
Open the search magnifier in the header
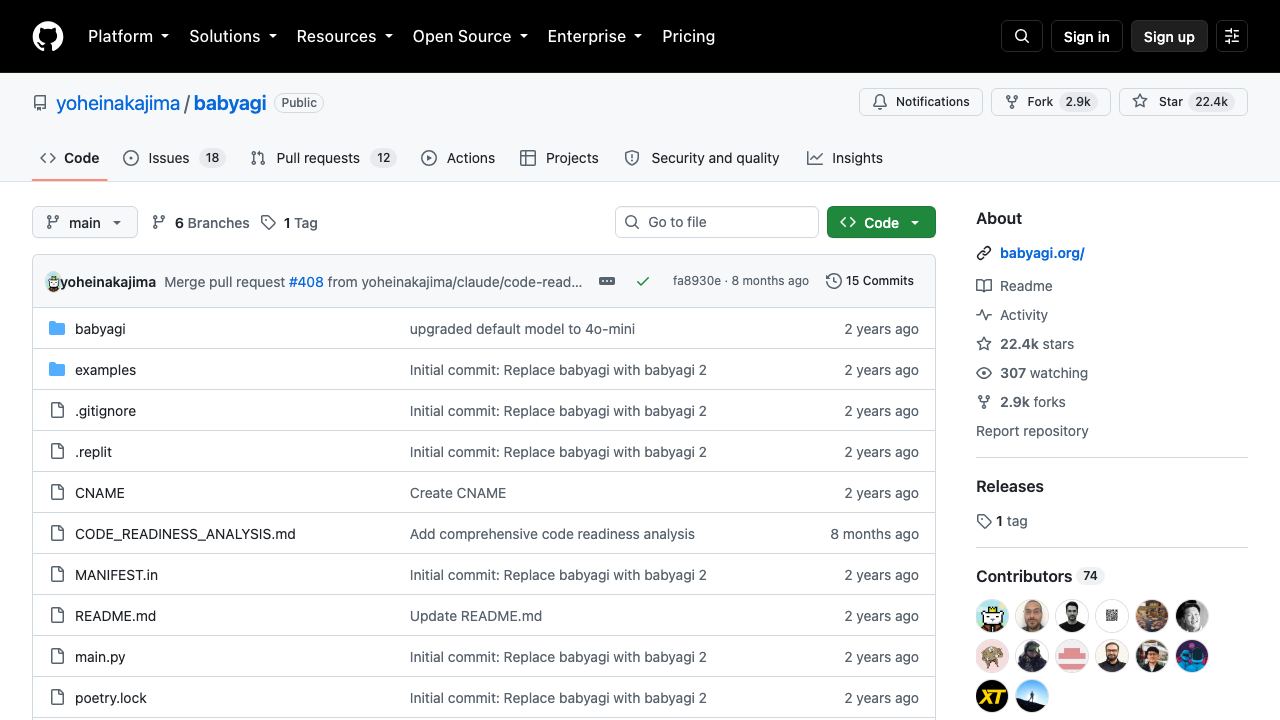point(1022,36)
